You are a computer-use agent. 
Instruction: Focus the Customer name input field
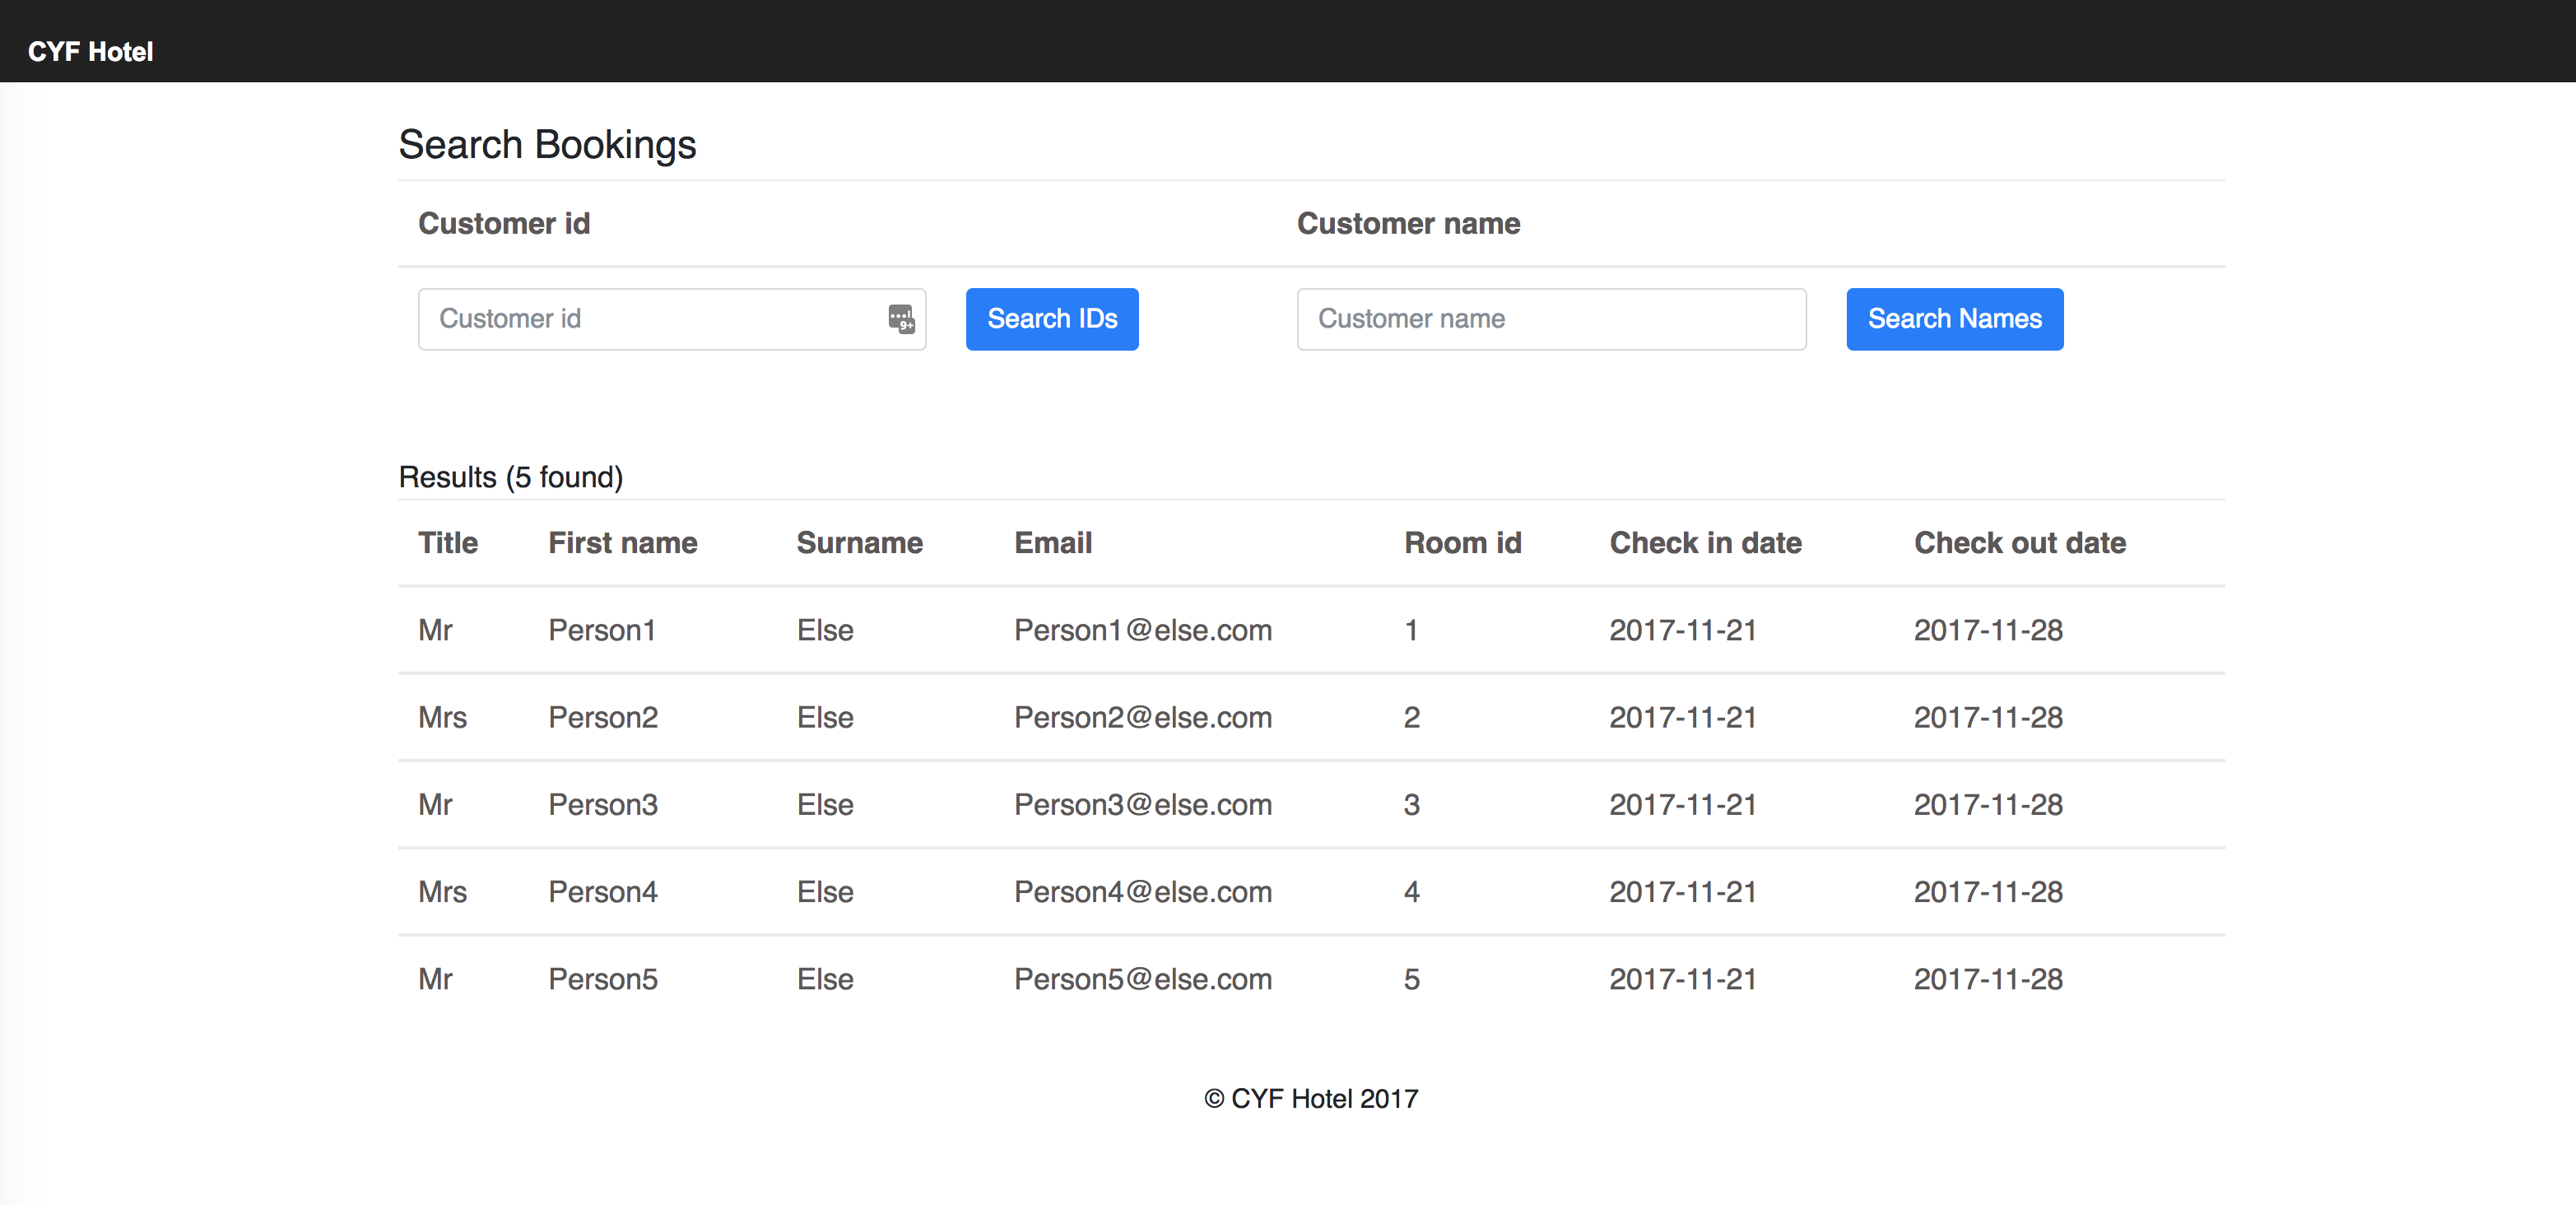click(x=1550, y=319)
